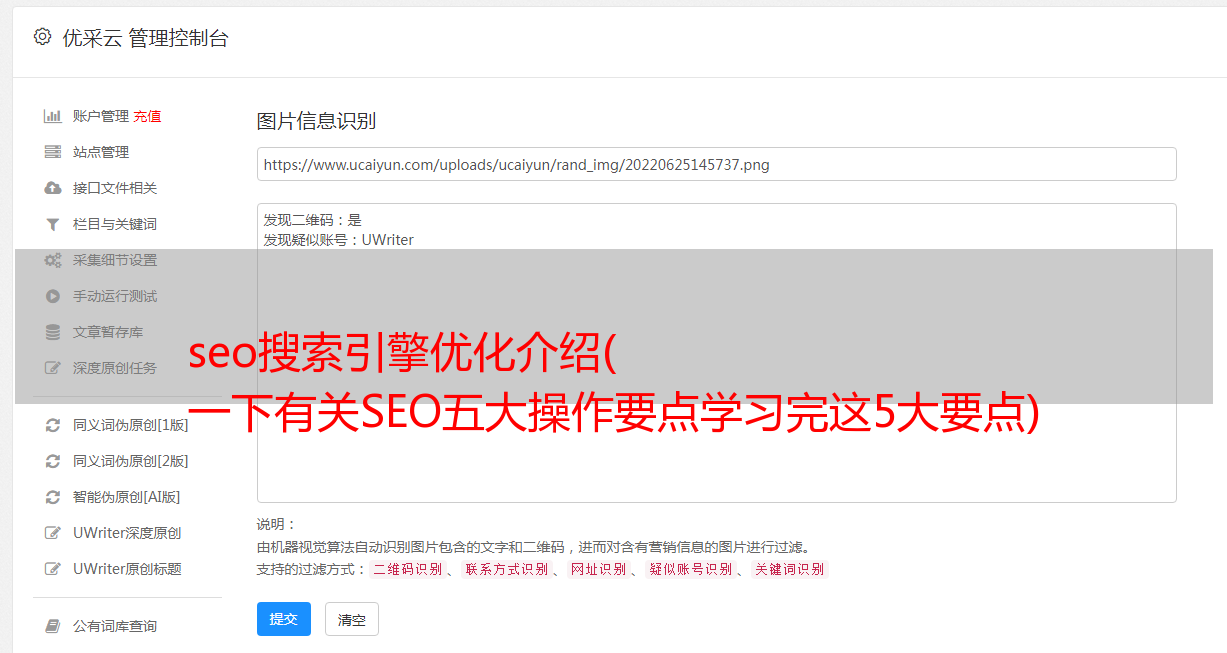
Task: Click the edit icon for UWriter原创标题
Action: pyautogui.click(x=53, y=569)
